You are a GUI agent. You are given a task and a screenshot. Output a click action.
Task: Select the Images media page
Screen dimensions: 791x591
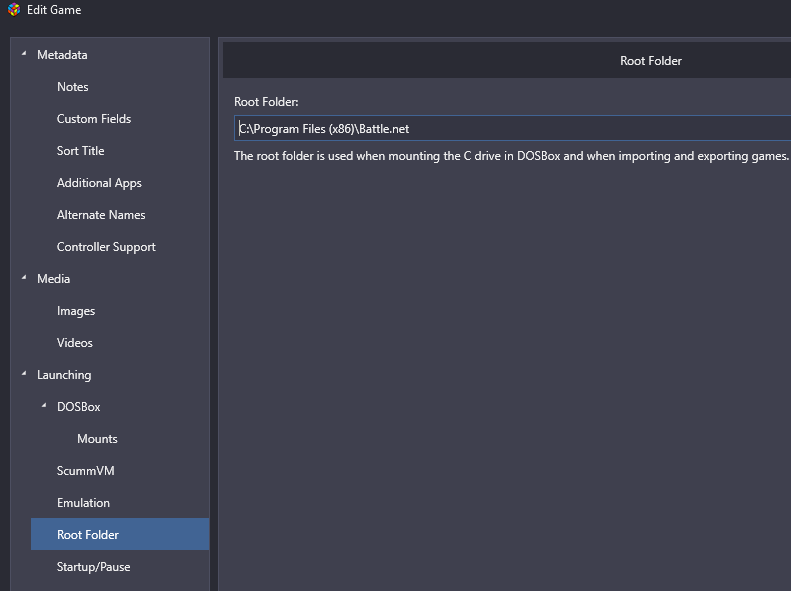click(x=76, y=311)
